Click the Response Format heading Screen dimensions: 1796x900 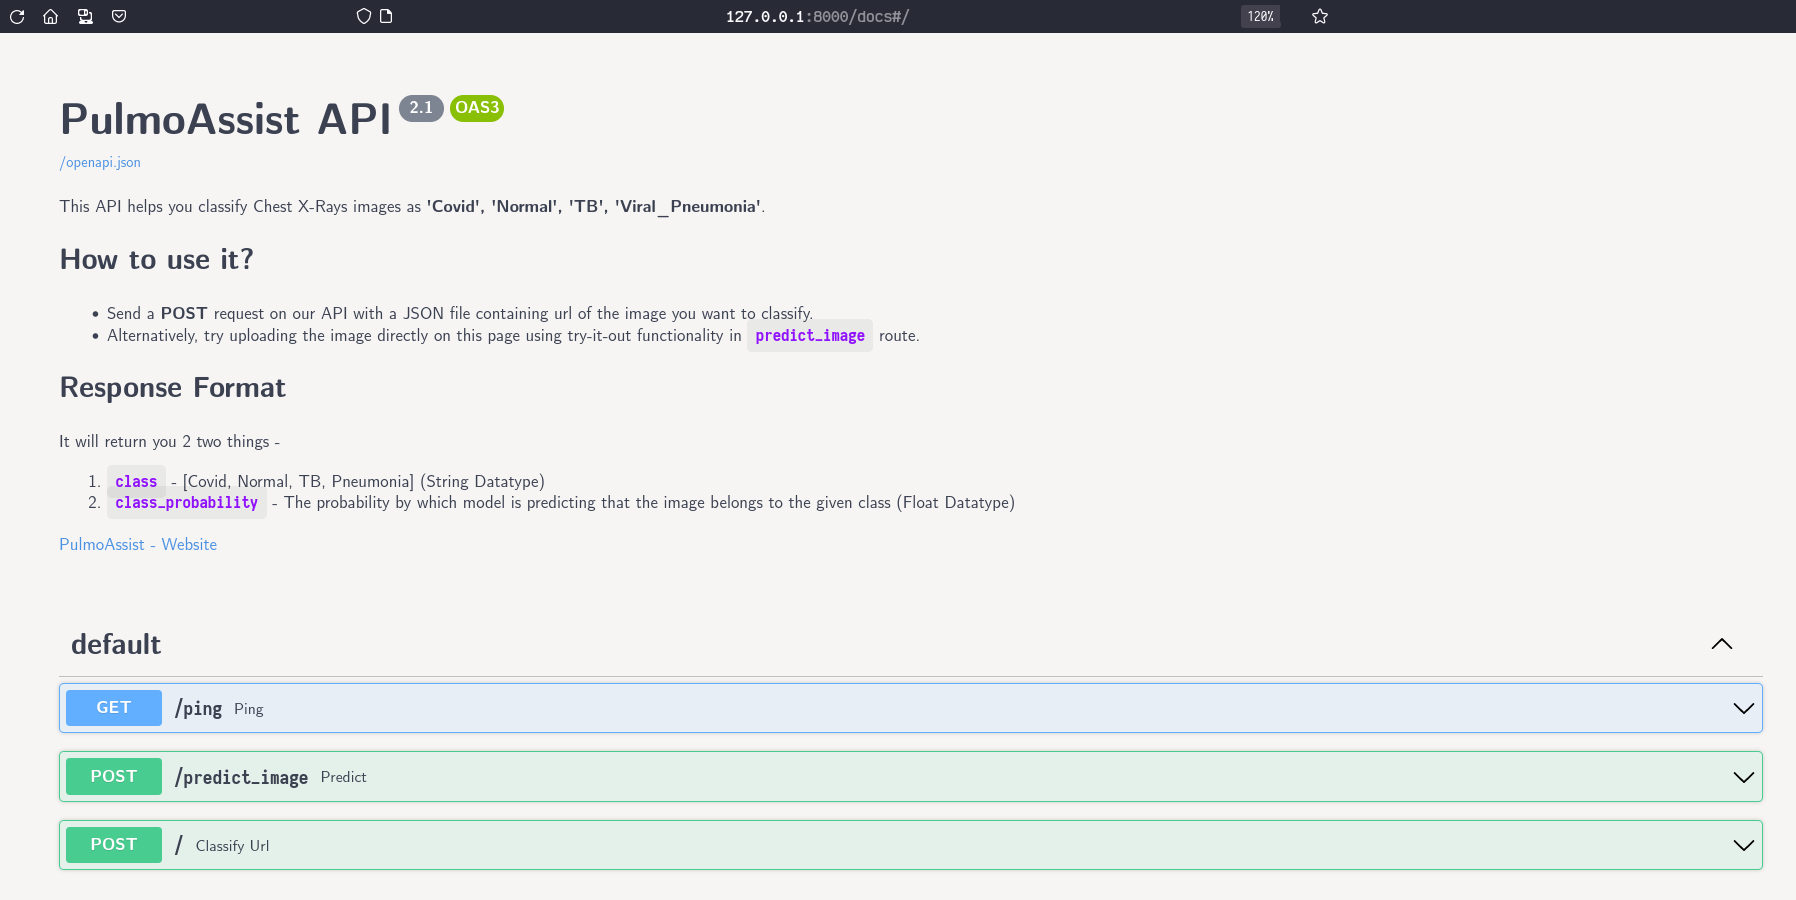point(173,388)
